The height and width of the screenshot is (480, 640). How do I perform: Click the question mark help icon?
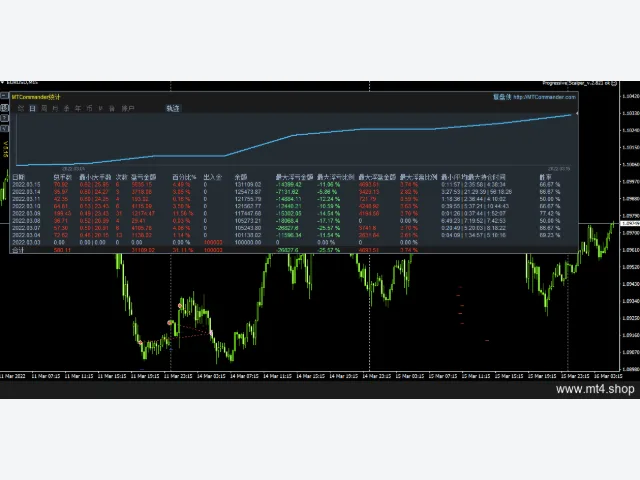point(4,118)
